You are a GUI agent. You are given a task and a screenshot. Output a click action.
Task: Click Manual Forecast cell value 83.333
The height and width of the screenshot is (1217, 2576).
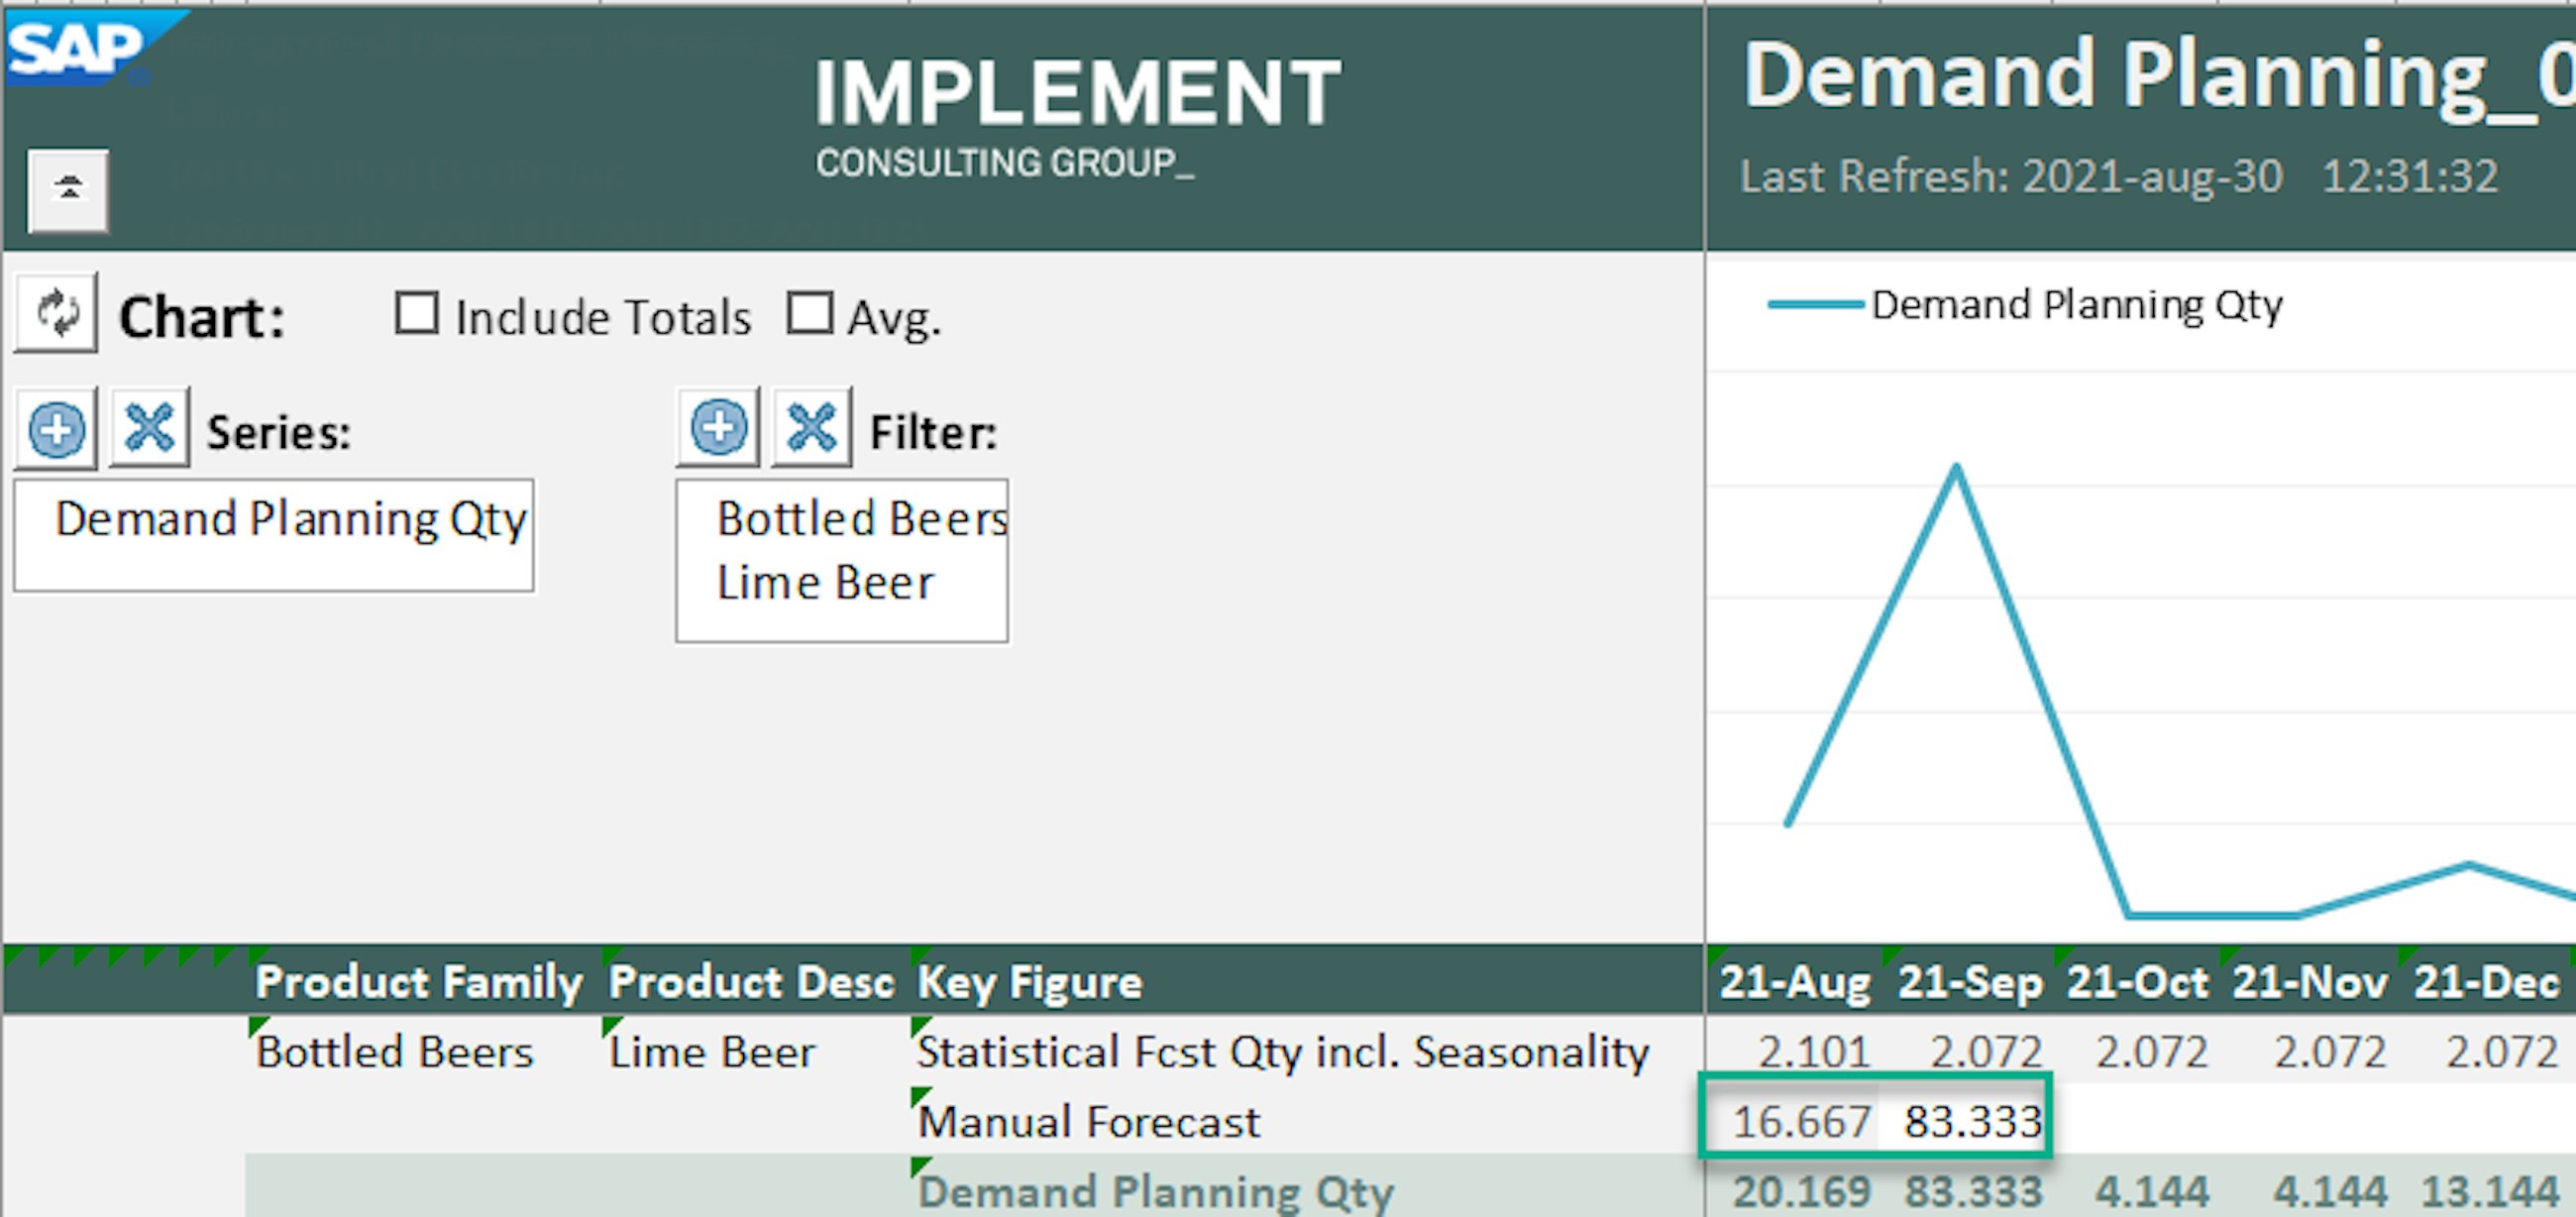click(1970, 1122)
